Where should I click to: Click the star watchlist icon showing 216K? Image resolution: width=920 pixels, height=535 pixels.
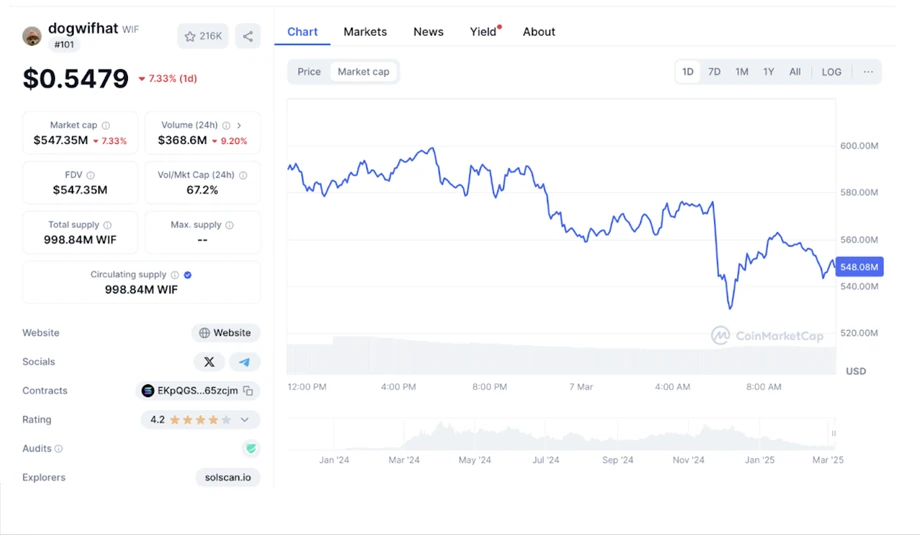click(x=203, y=36)
